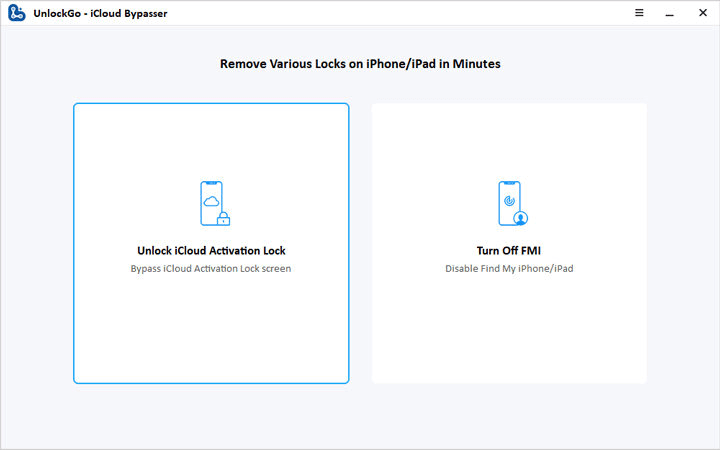Select the Unlock iCloud Activation Lock title
The image size is (720, 450).
[x=211, y=251]
